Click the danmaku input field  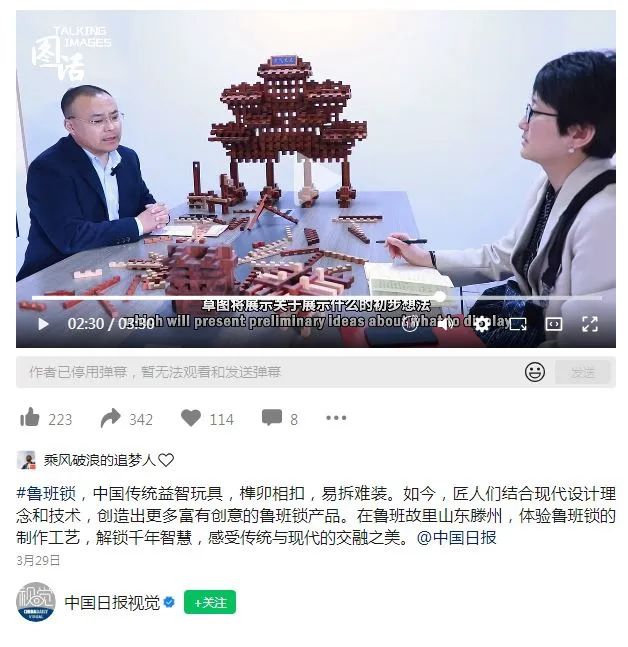click(x=268, y=372)
